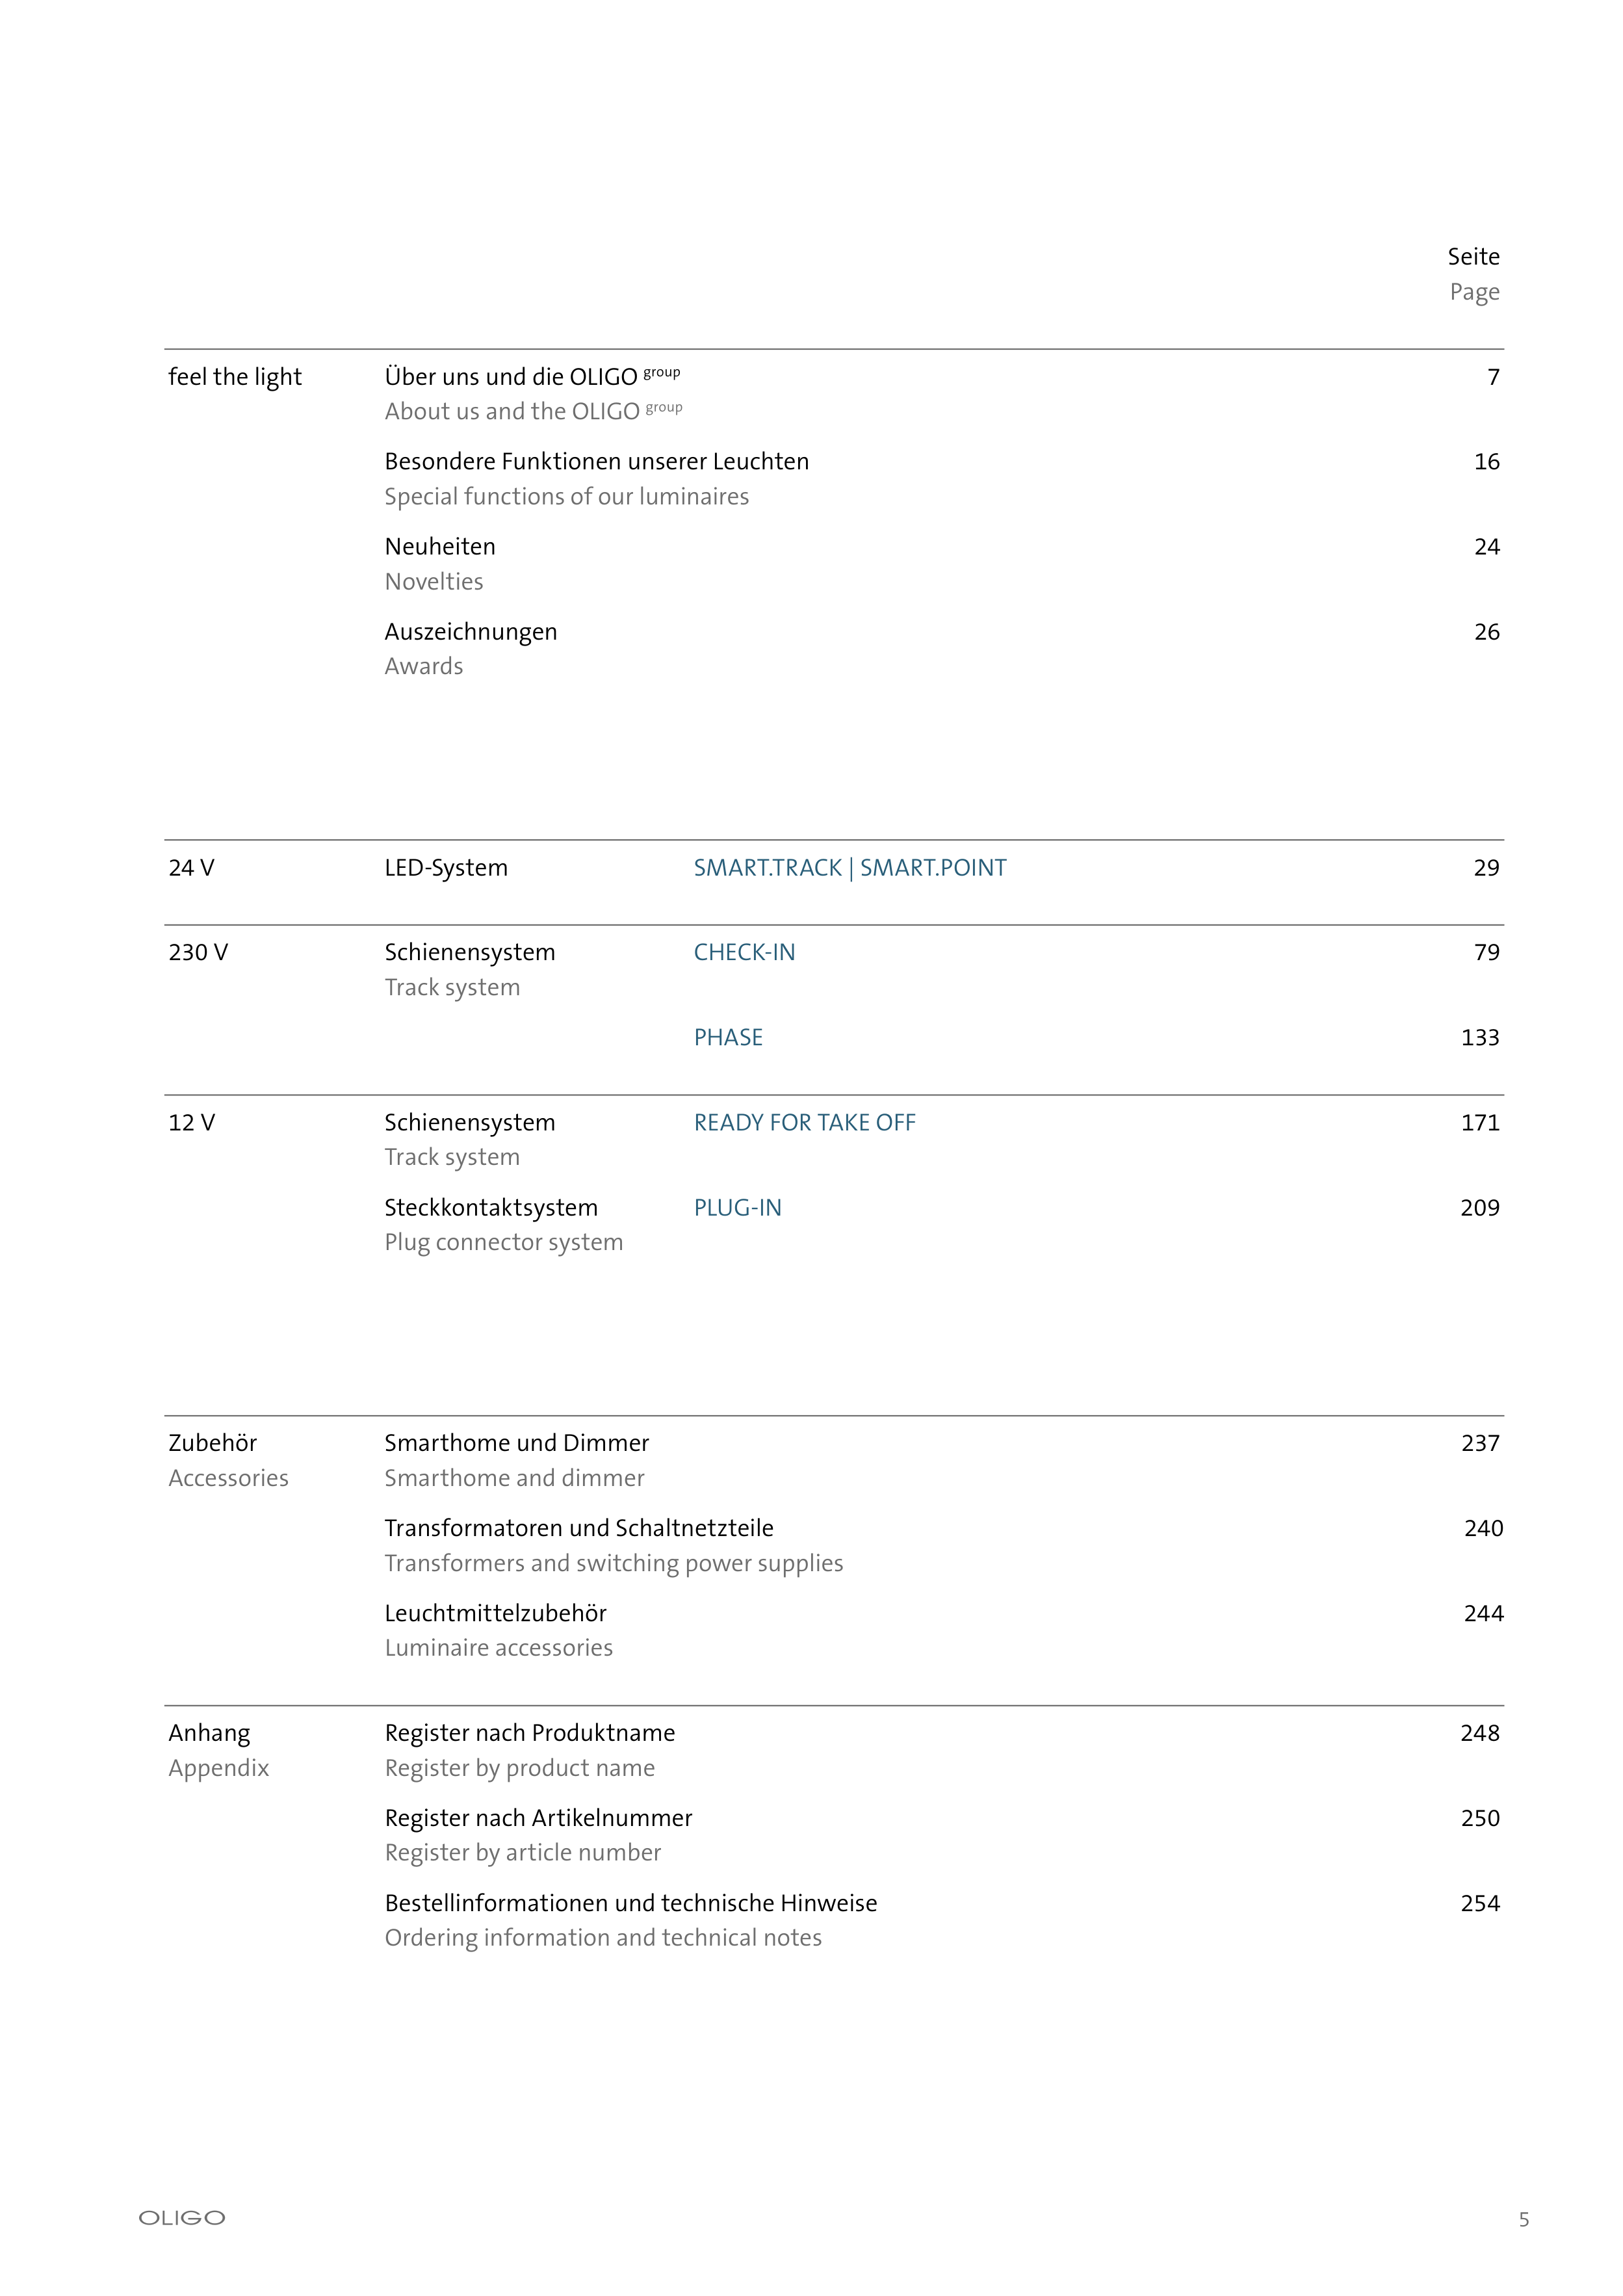Click page number 254

pos(1479,1903)
